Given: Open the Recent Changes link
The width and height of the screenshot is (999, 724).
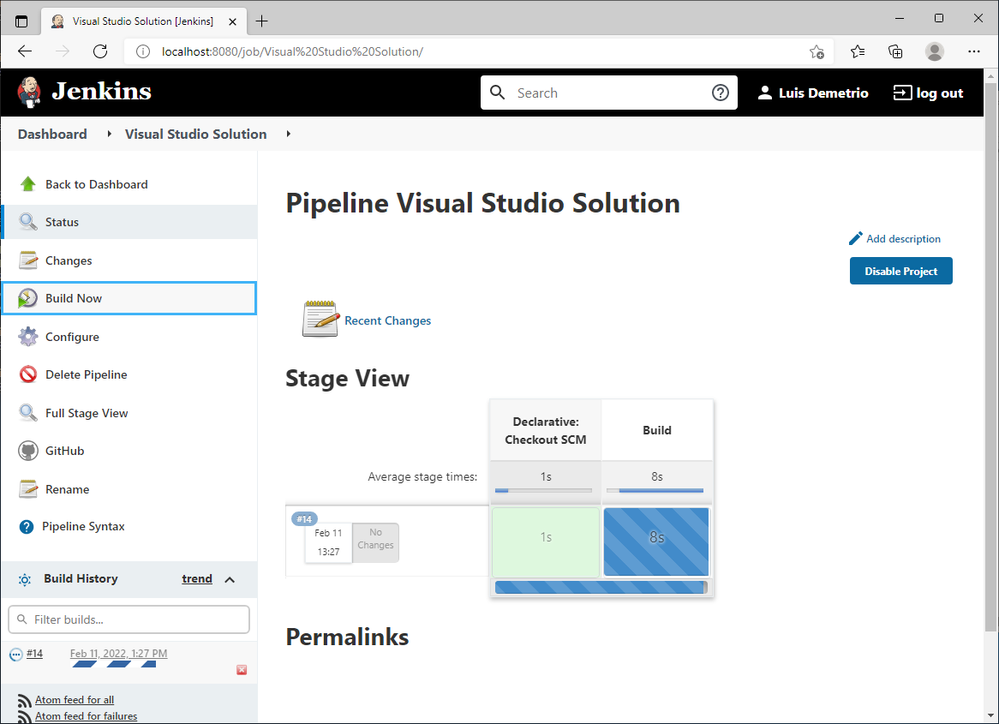Looking at the screenshot, I should point(387,321).
